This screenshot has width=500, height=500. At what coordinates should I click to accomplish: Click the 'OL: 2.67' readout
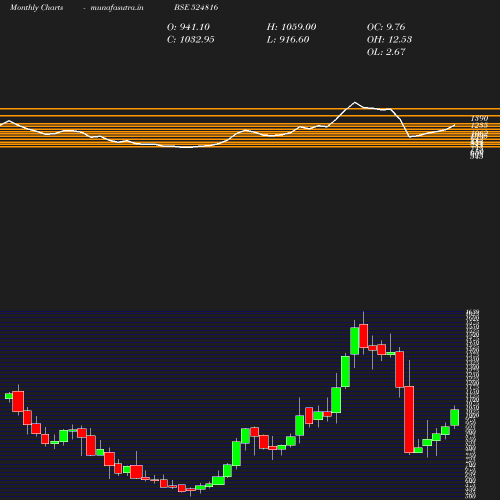click(x=386, y=52)
